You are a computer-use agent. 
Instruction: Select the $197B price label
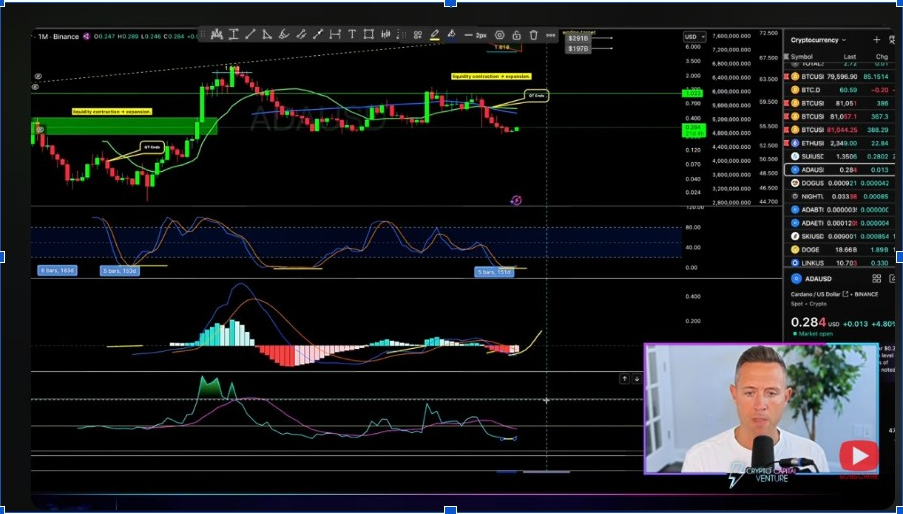pos(578,49)
